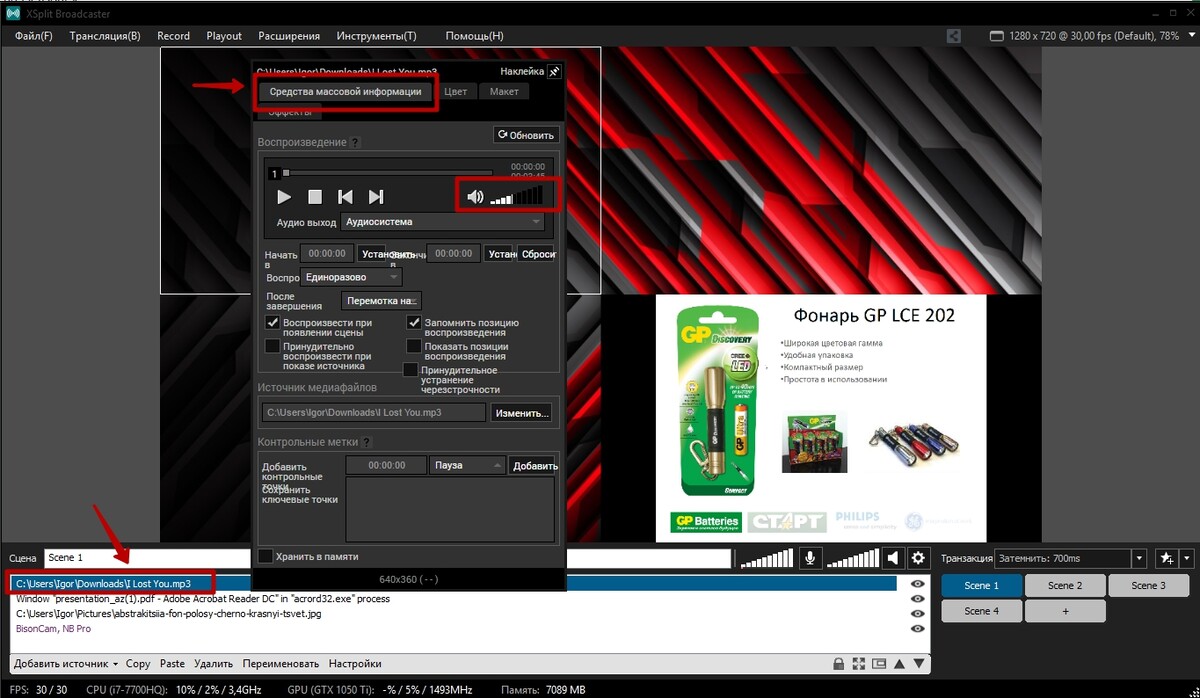1200x698 pixels.
Task: Click the share icon in the title bar
Action: (955, 36)
